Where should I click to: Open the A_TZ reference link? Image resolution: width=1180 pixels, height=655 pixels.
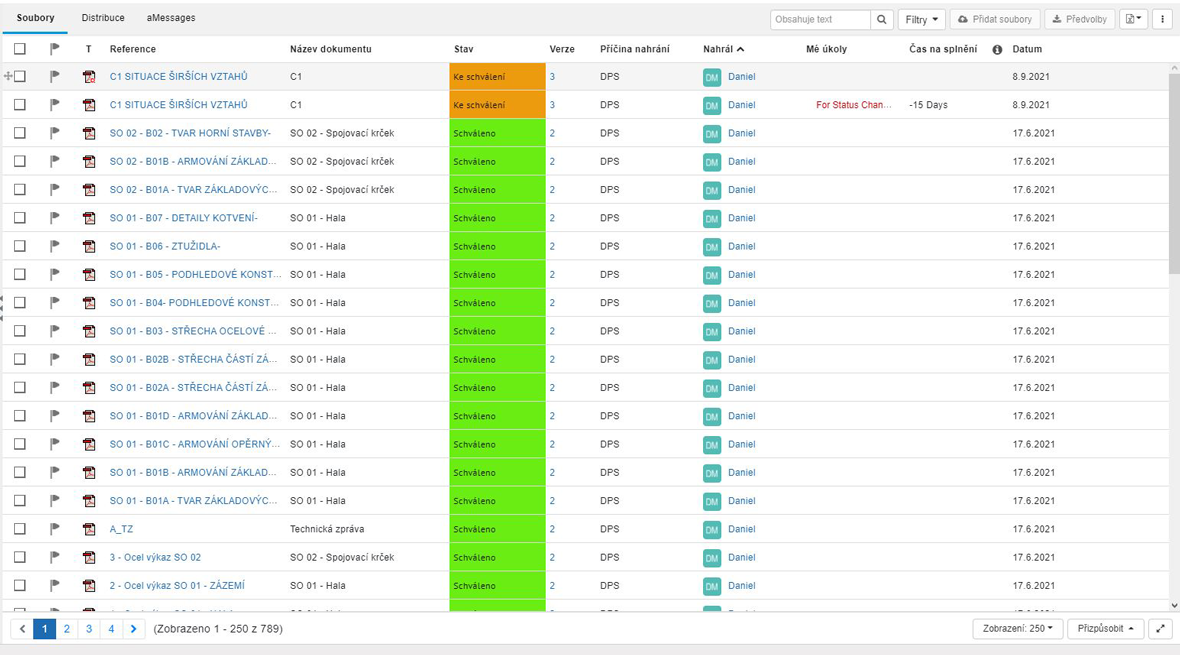tap(121, 529)
